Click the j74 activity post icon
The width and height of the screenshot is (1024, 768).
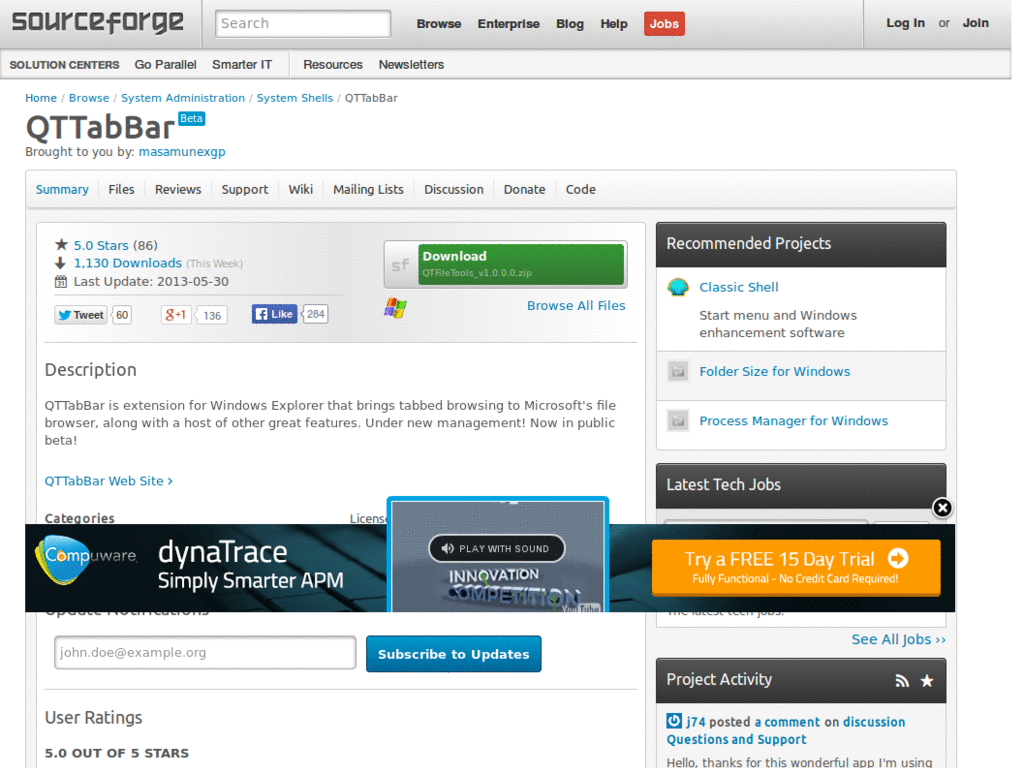pyautogui.click(x=673, y=721)
